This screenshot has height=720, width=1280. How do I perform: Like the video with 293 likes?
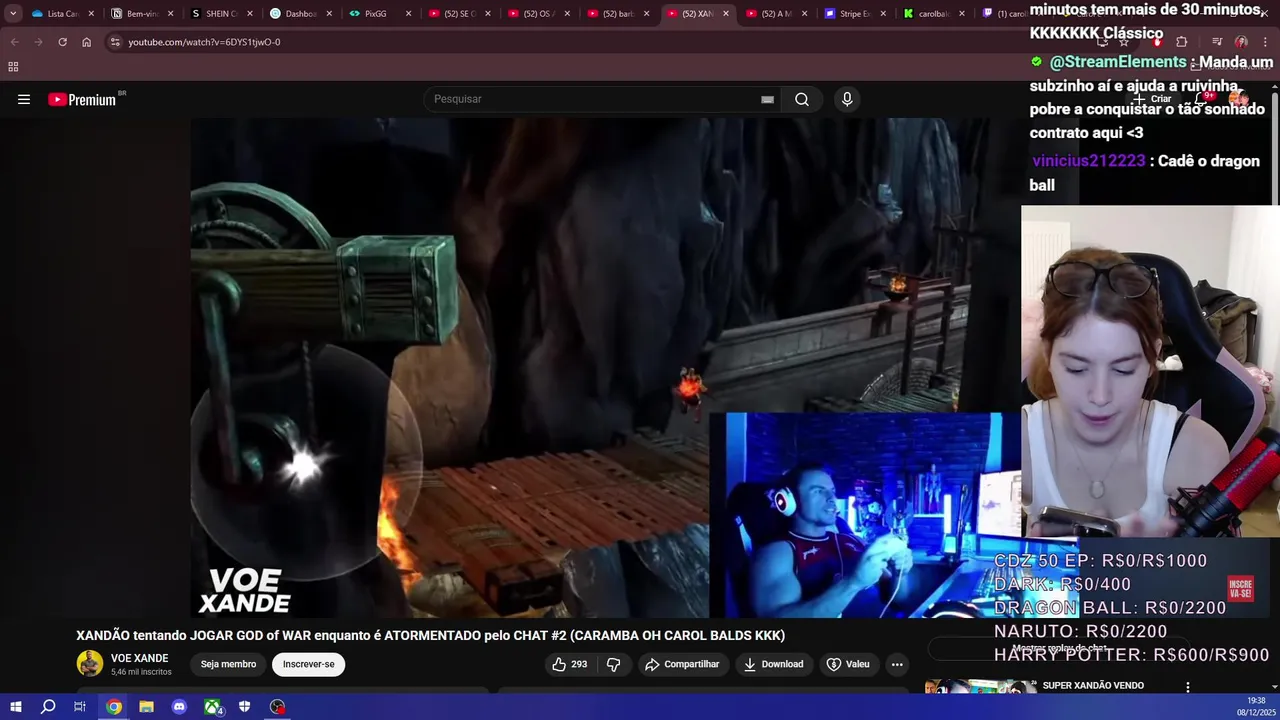[x=570, y=664]
